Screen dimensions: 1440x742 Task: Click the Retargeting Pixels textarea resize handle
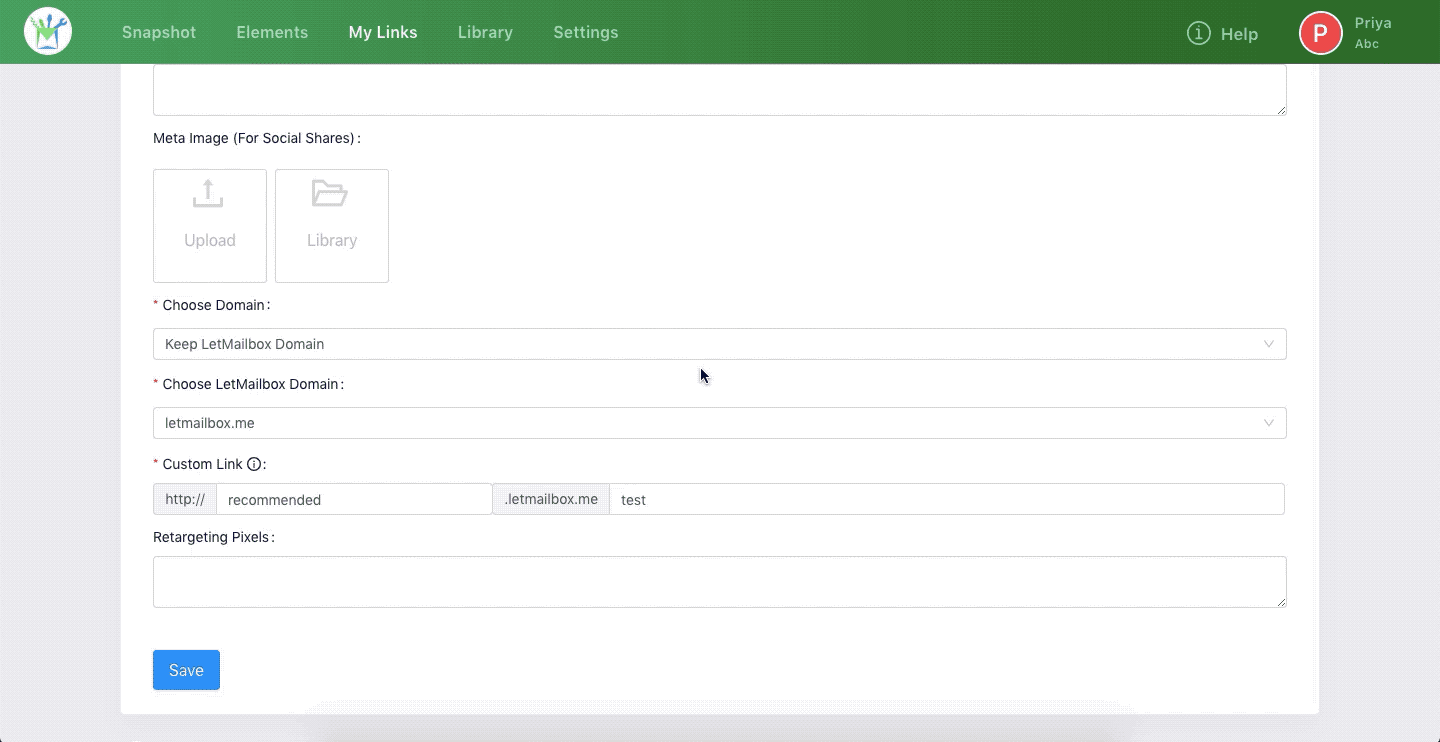(x=1281, y=602)
